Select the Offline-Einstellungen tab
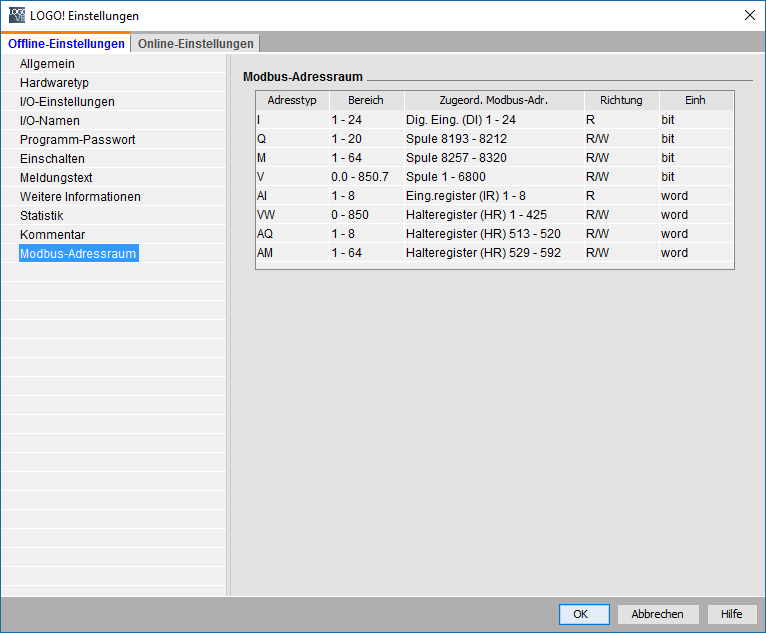Screen dimensions: 766x633 pyautogui.click(x=66, y=43)
